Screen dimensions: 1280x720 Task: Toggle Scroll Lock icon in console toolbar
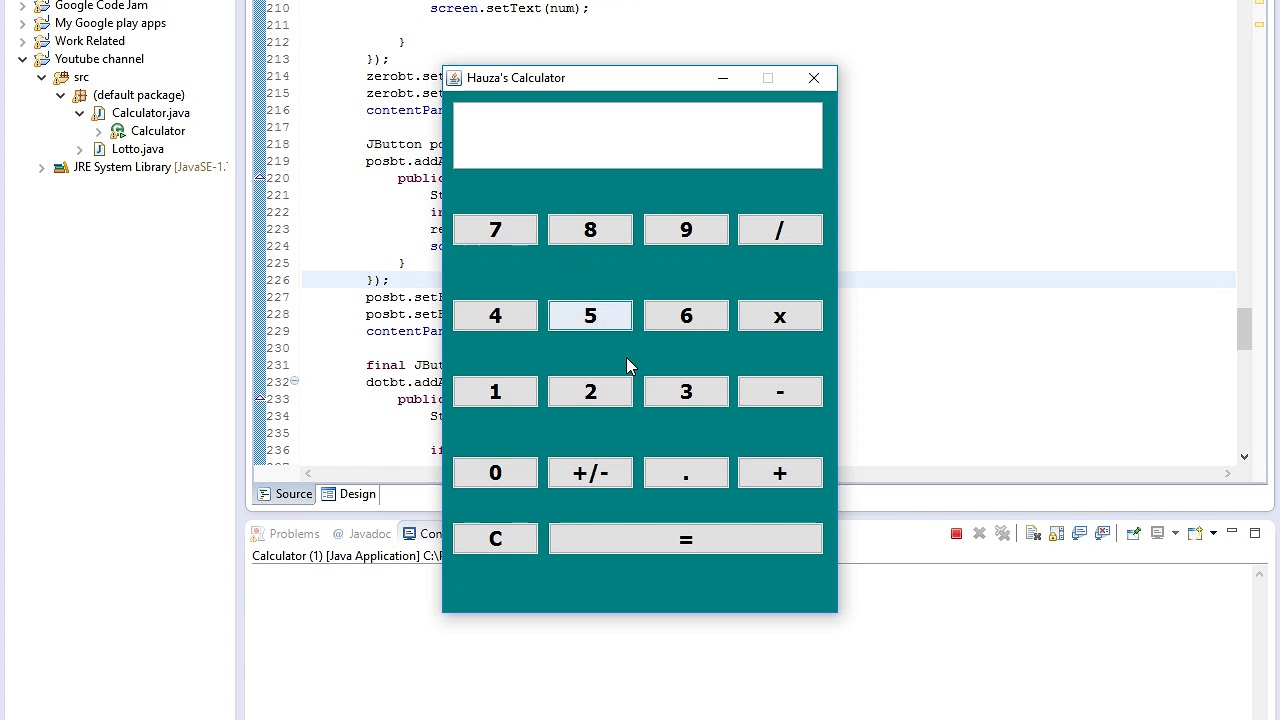tap(1056, 534)
